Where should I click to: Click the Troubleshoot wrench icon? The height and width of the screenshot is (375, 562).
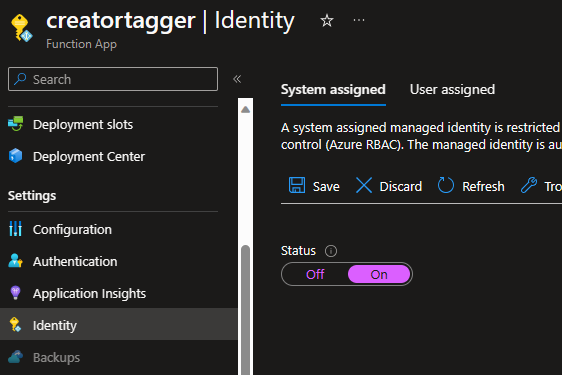click(529, 185)
